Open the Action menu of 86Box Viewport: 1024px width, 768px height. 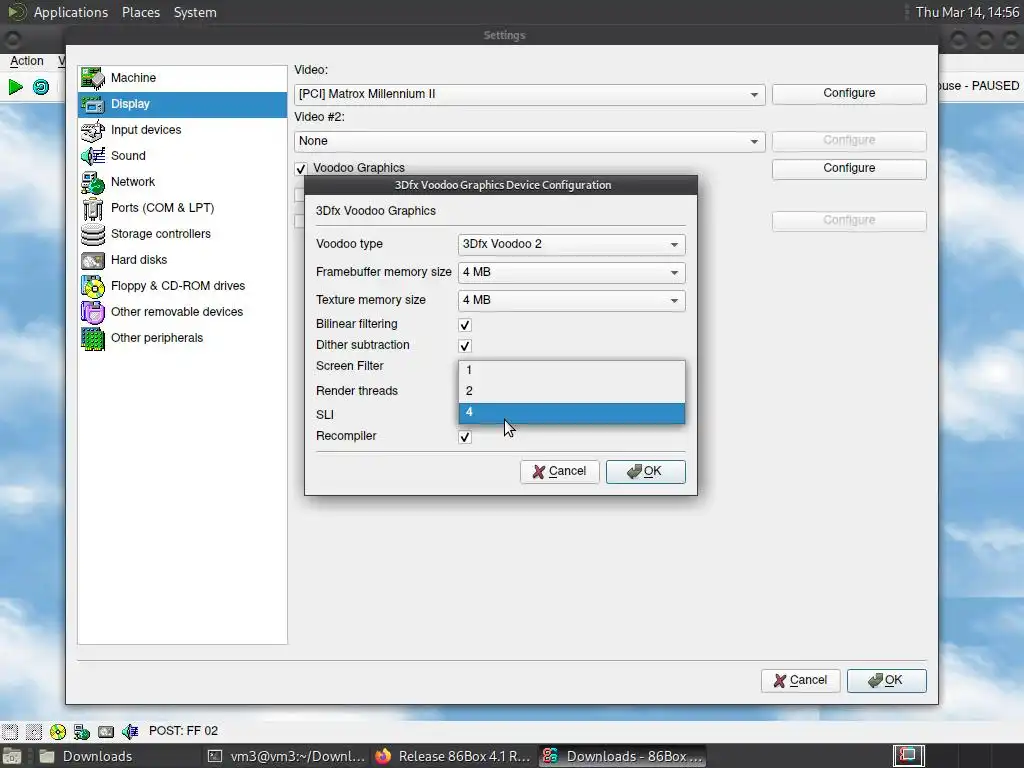coord(27,61)
